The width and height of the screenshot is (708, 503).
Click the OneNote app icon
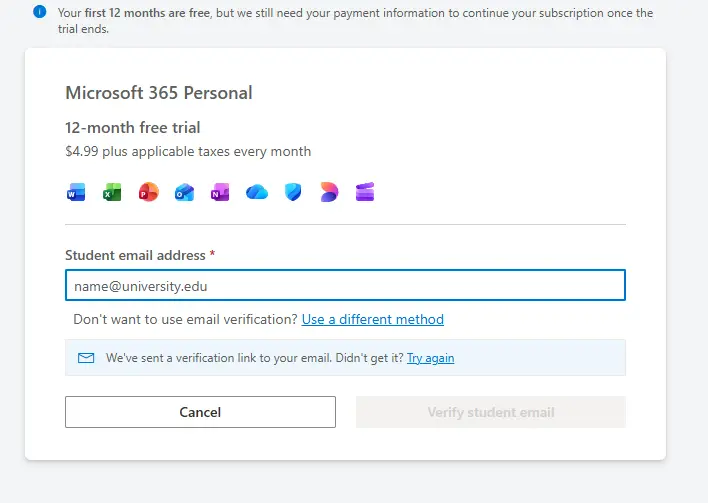click(x=220, y=192)
